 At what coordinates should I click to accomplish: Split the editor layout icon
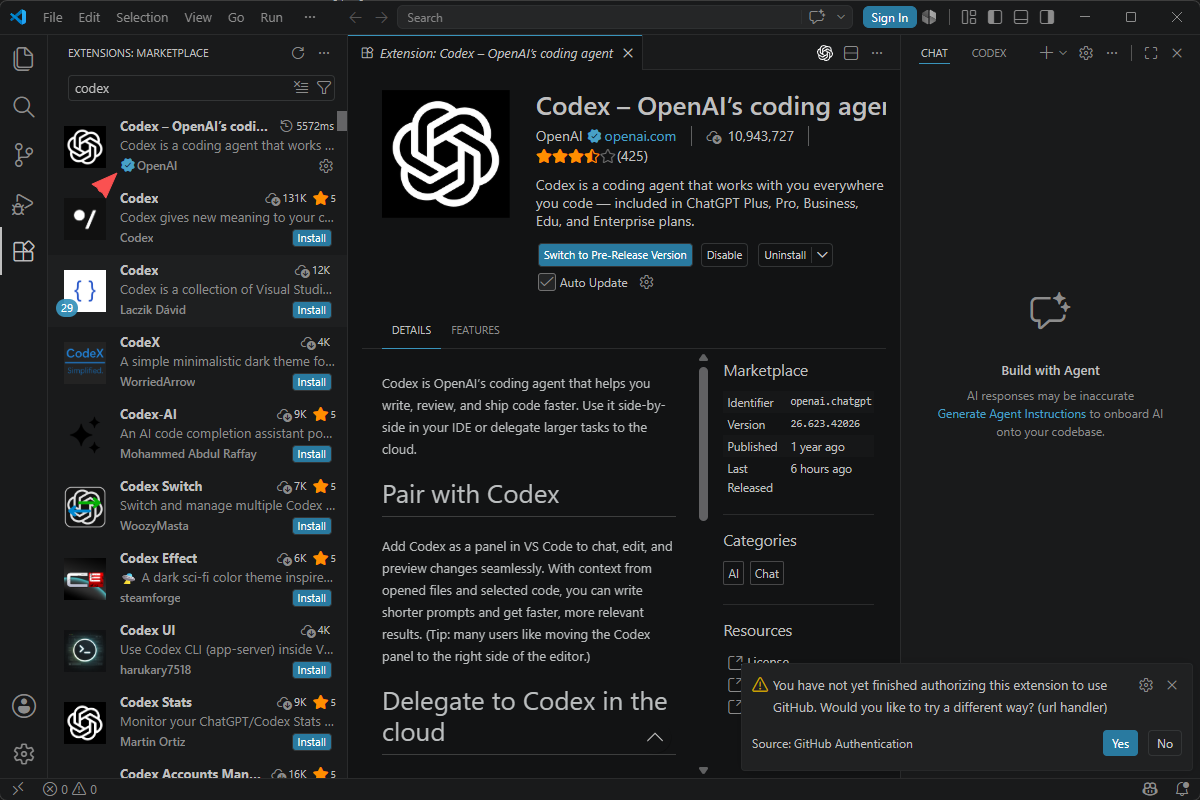coord(851,53)
